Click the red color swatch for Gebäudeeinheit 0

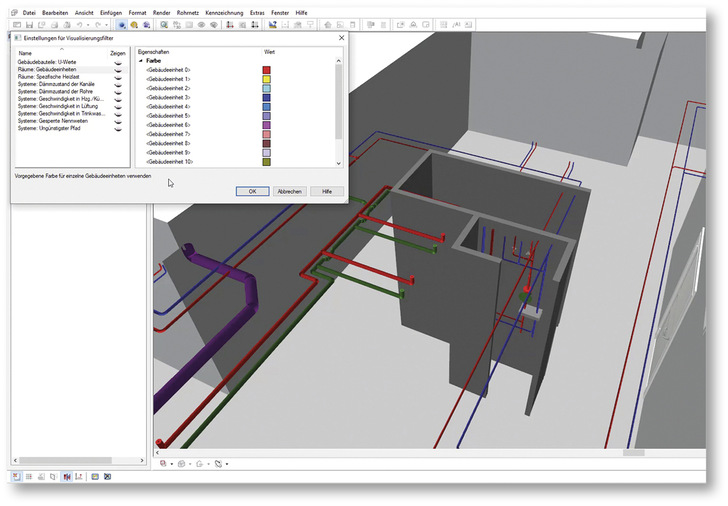[x=267, y=70]
